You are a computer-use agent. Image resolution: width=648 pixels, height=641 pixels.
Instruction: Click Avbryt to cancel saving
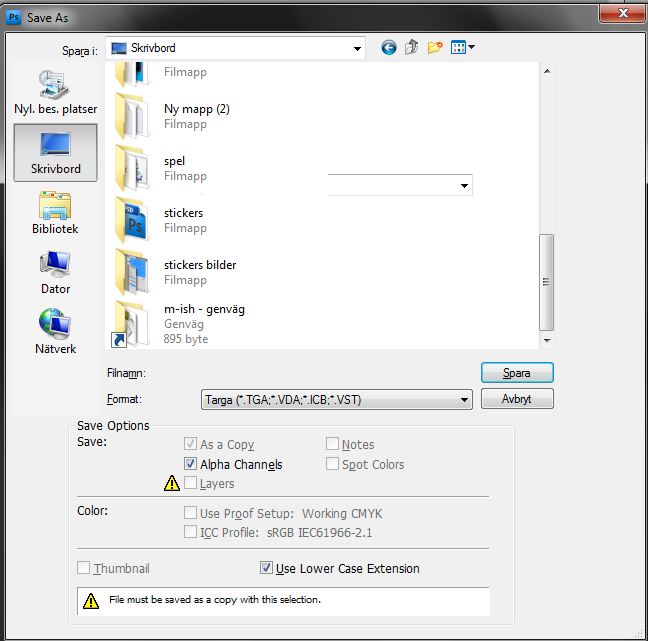click(x=517, y=399)
